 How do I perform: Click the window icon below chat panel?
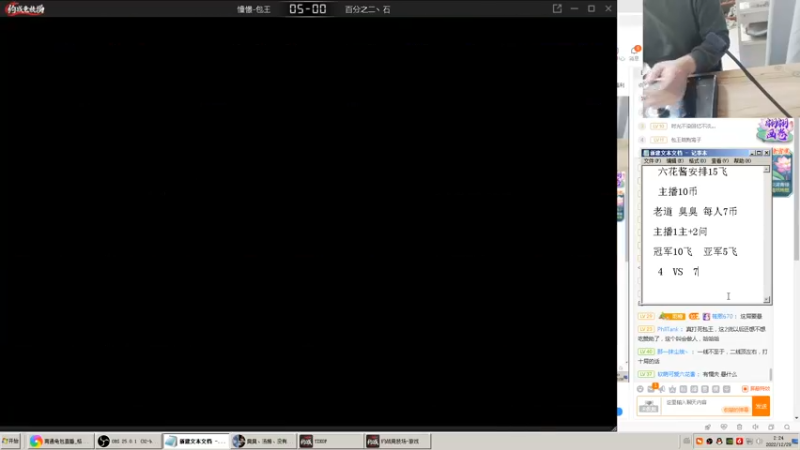[x=771, y=427]
